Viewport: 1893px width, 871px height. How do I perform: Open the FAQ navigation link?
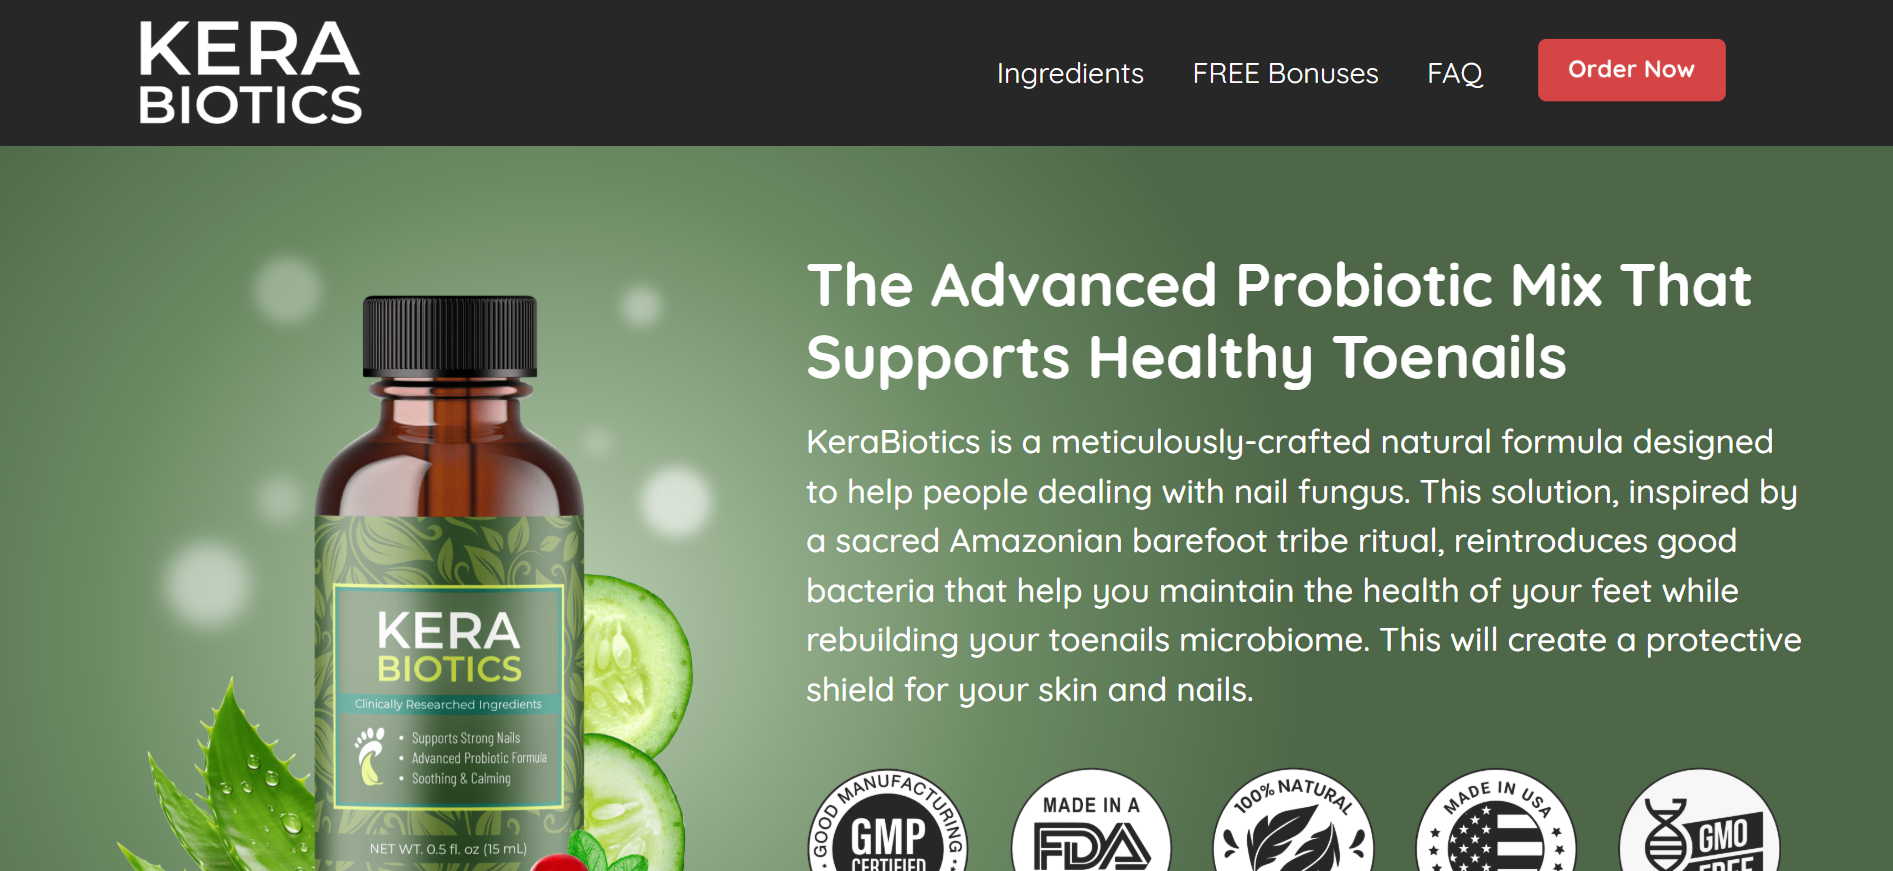1455,74
